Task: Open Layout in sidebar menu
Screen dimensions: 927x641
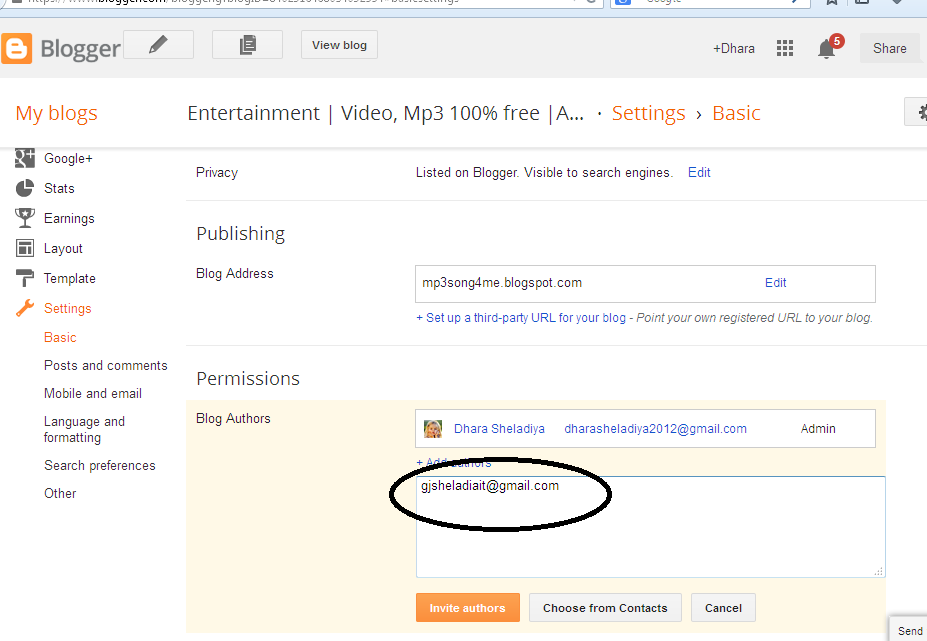Action: tap(63, 248)
